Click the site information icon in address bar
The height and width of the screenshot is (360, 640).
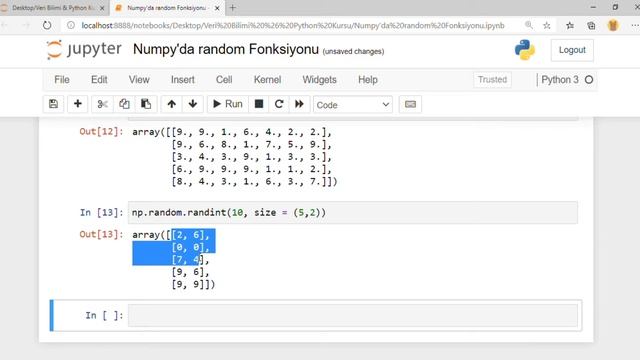click(71, 25)
